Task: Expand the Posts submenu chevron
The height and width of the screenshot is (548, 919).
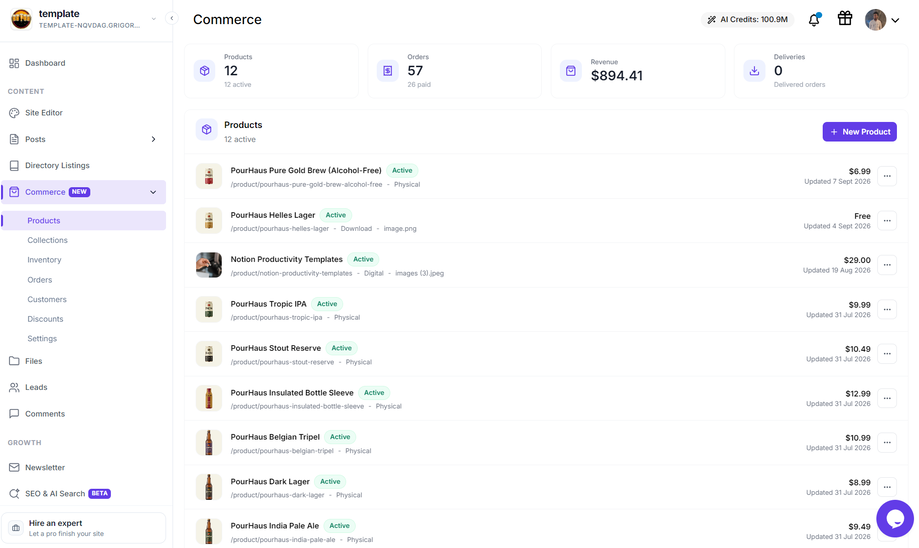Action: (154, 139)
